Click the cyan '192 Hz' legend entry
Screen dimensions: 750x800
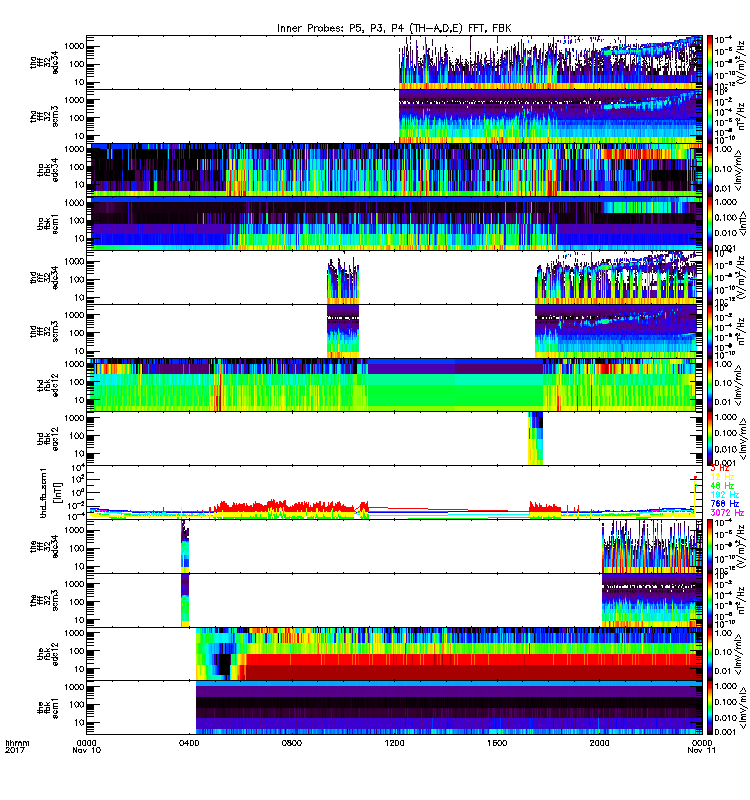pyautogui.click(x=724, y=494)
